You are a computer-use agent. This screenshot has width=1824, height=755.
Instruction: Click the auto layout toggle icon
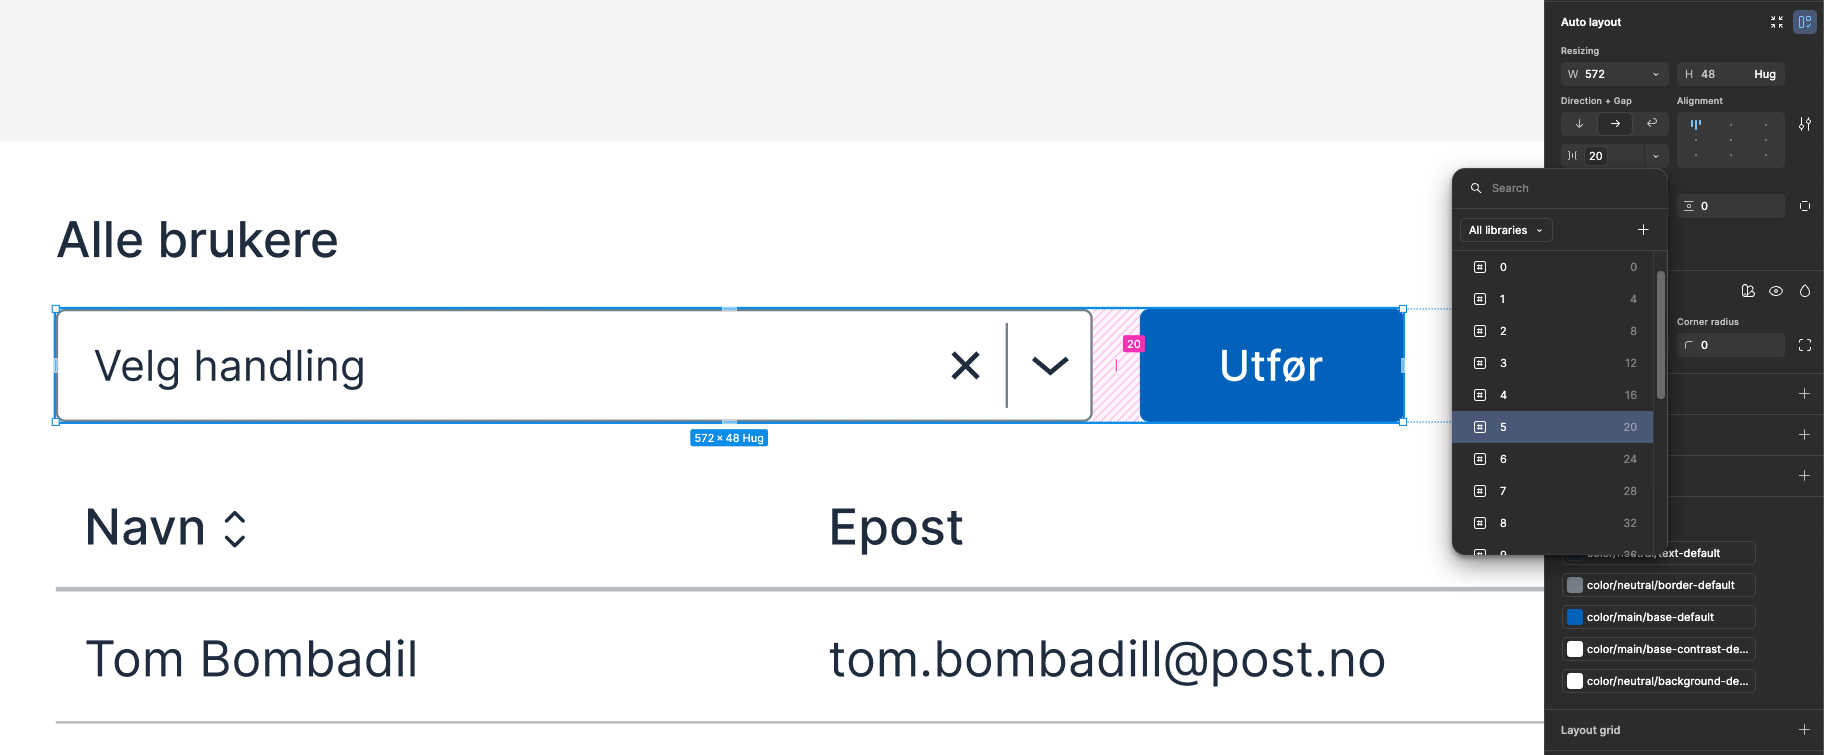click(x=1805, y=22)
